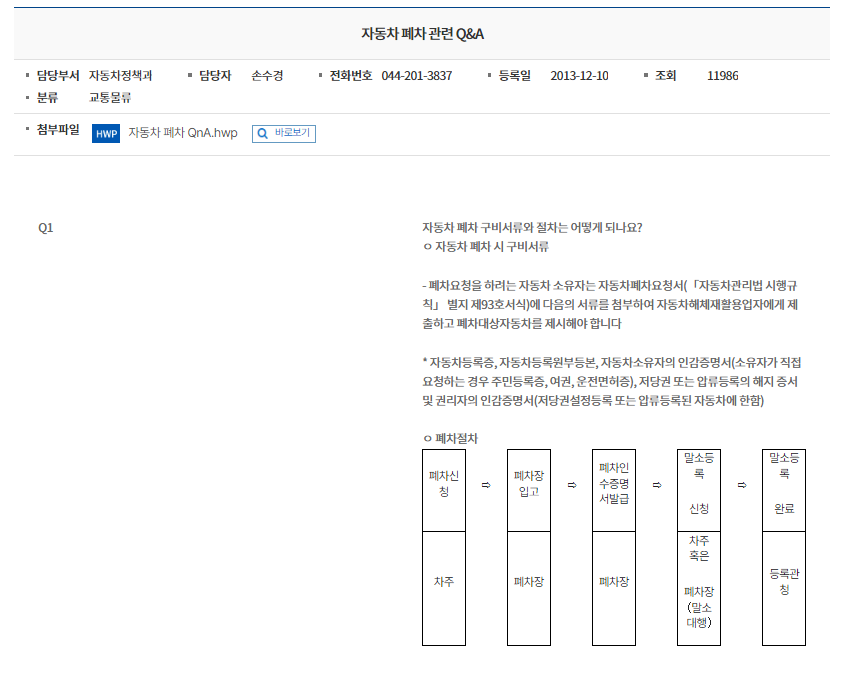Click the bullet icon before 첨부파일
Viewport: 850px width, 687px height.
(27, 133)
